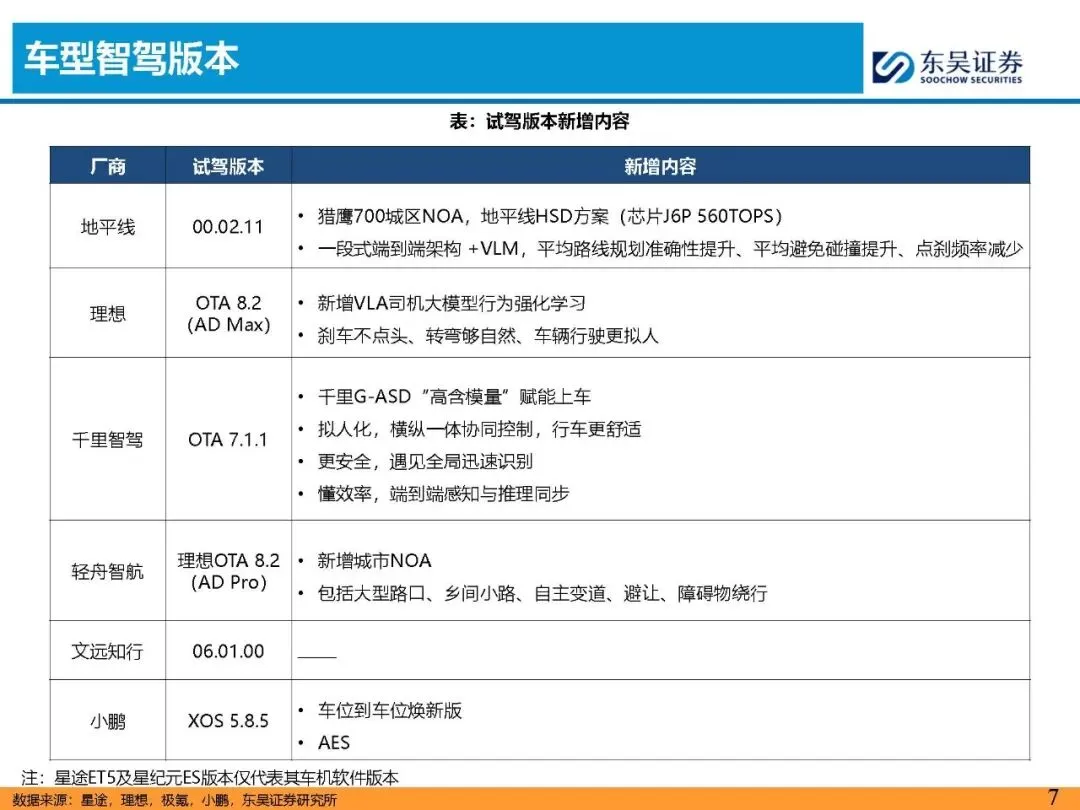Click the line about 一段式端到端架构 +VLM
This screenshot has height=810, width=1080.
click(670, 249)
